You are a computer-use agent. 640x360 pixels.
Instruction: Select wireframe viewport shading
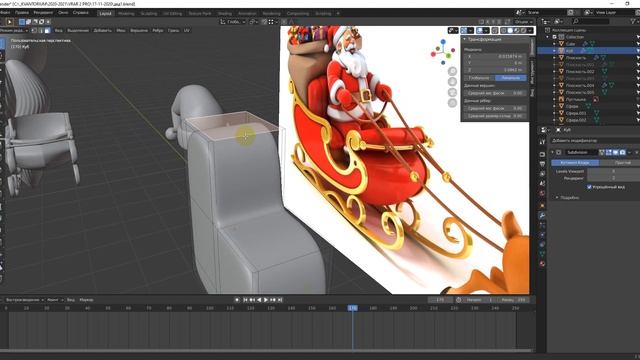(504, 31)
